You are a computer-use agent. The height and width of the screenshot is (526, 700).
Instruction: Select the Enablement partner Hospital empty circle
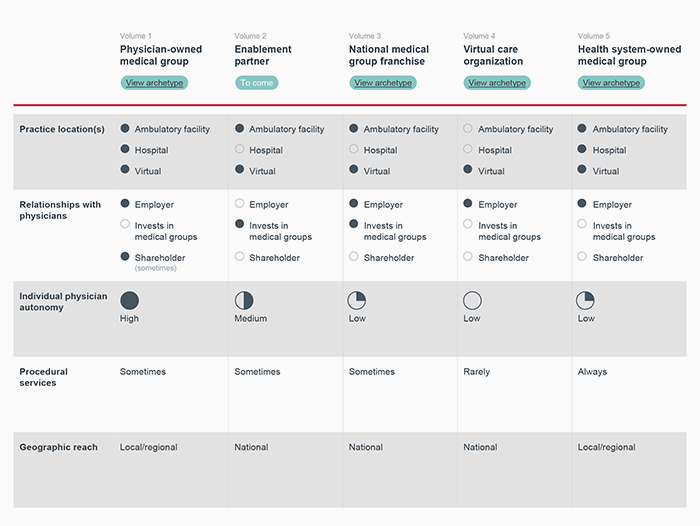239,150
